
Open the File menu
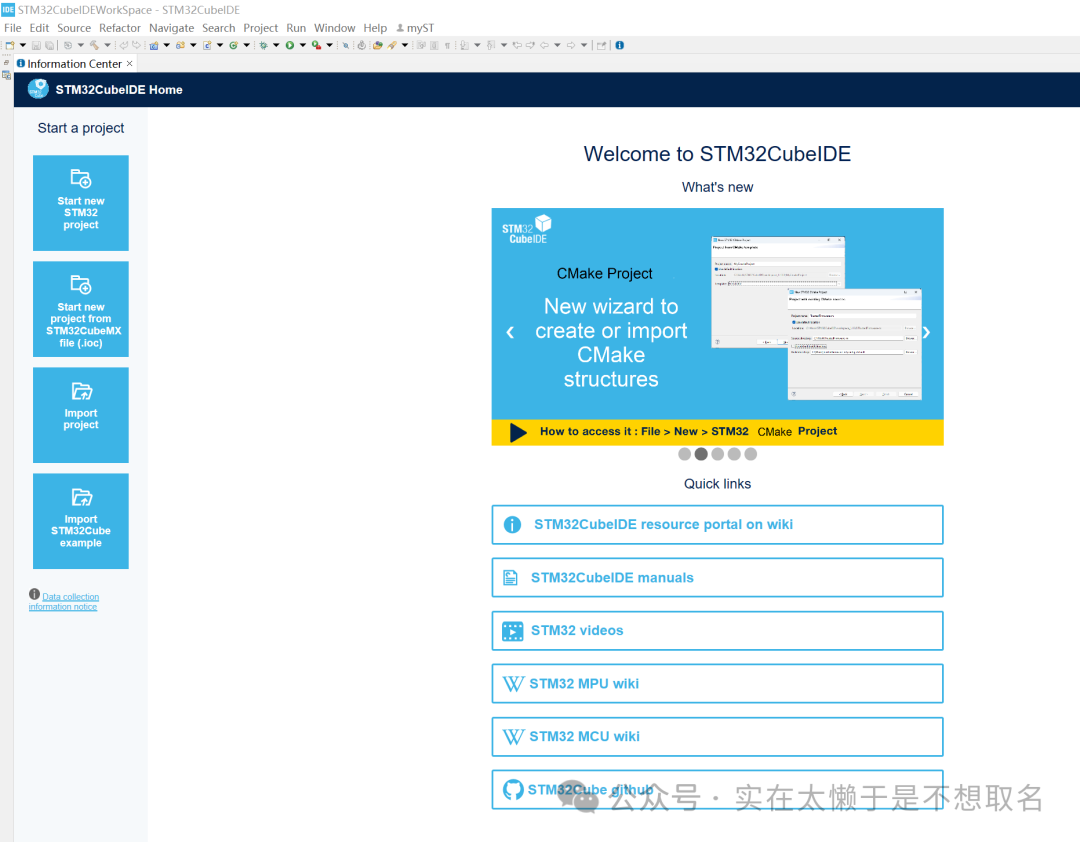(12, 28)
